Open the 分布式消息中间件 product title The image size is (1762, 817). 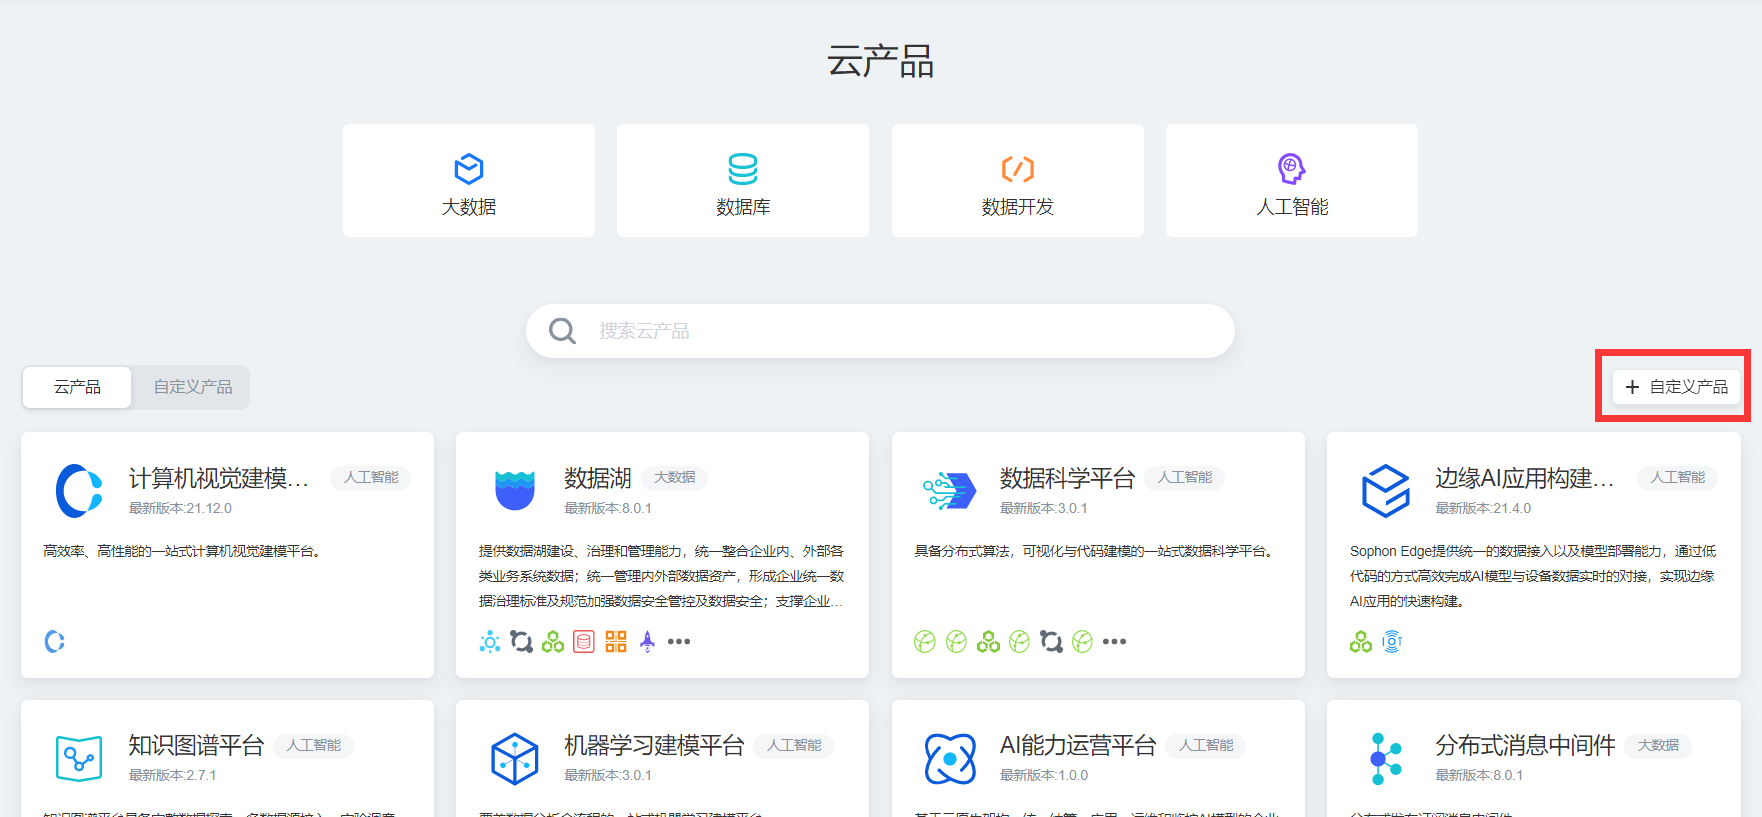tap(1525, 745)
